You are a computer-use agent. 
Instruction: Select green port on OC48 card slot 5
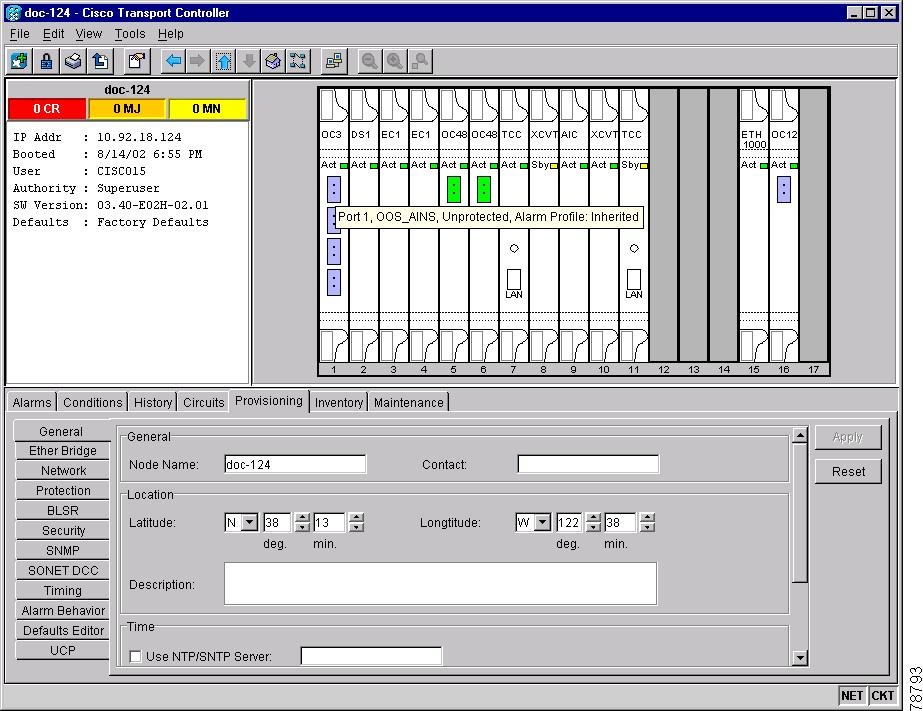(454, 190)
